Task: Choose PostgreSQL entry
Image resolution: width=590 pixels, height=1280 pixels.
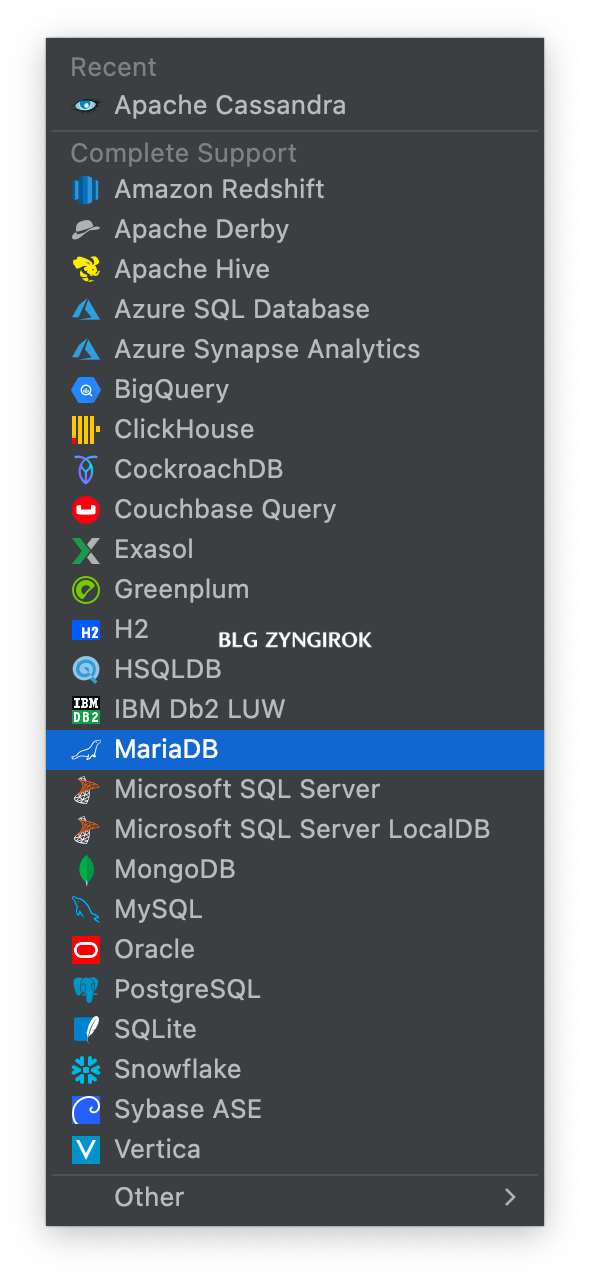Action: pos(295,989)
